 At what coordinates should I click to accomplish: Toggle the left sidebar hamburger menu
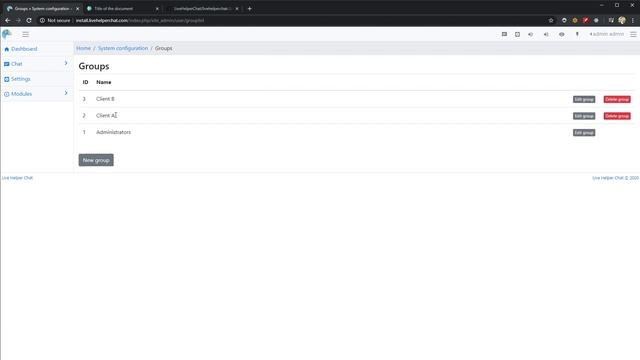[26, 34]
